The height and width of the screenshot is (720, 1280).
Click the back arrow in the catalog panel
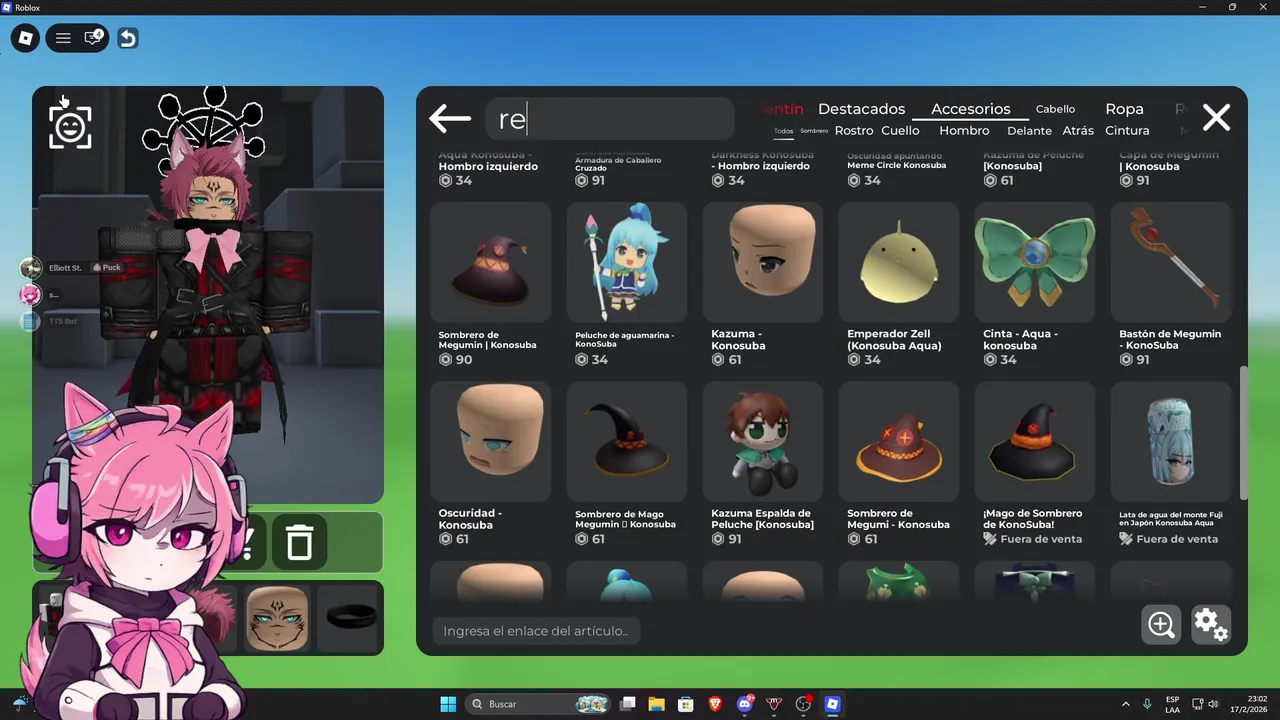450,119
